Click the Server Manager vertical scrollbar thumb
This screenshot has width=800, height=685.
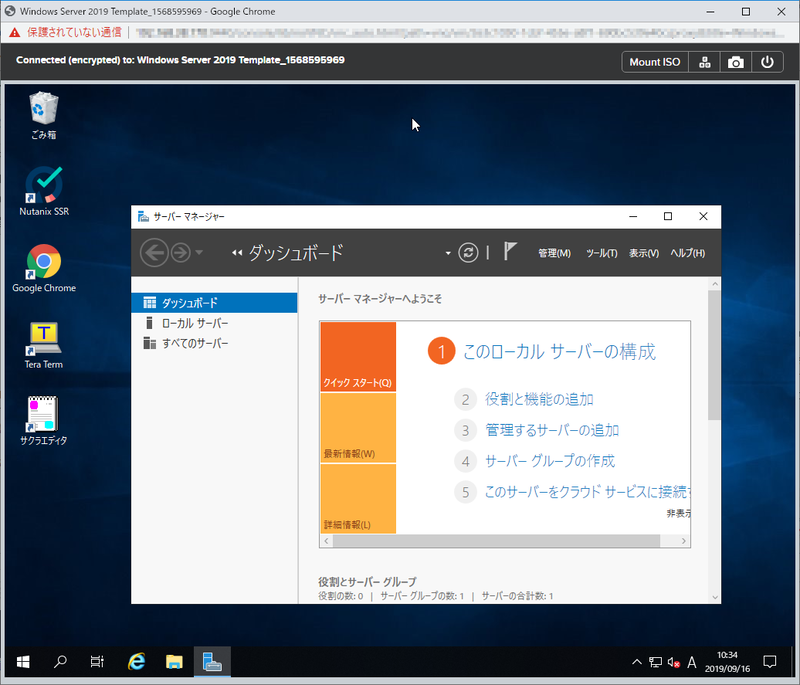coord(714,355)
